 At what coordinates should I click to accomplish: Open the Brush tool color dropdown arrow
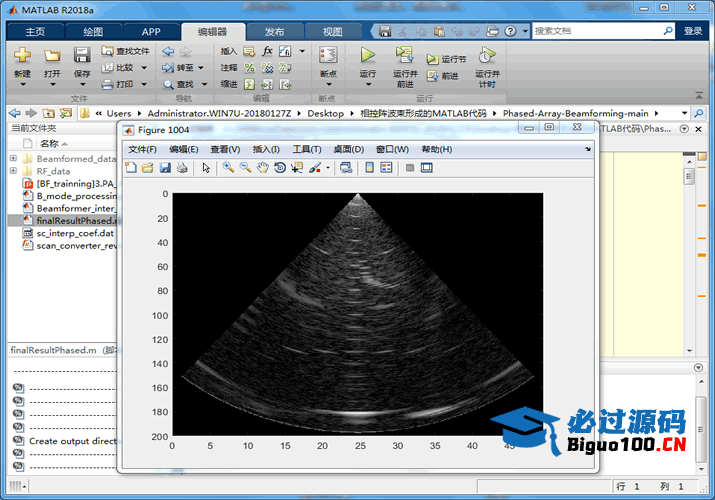[x=327, y=168]
